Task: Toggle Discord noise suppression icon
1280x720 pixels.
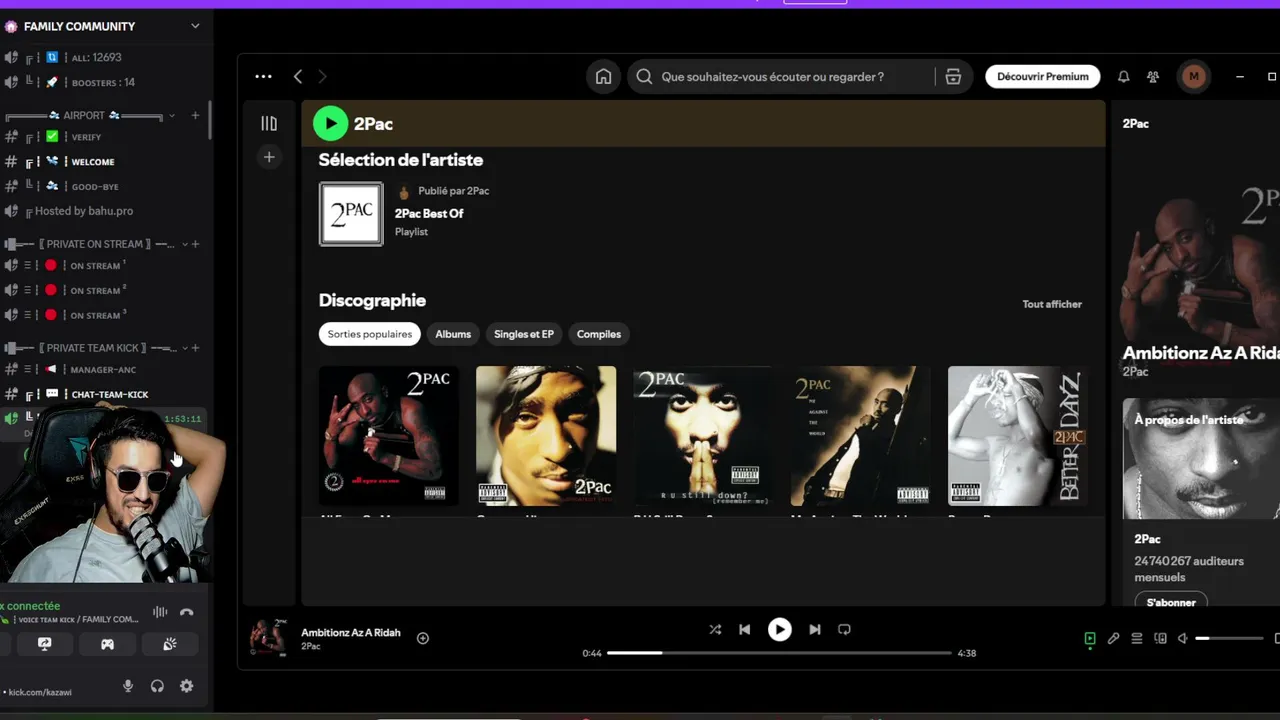Action: tap(160, 612)
